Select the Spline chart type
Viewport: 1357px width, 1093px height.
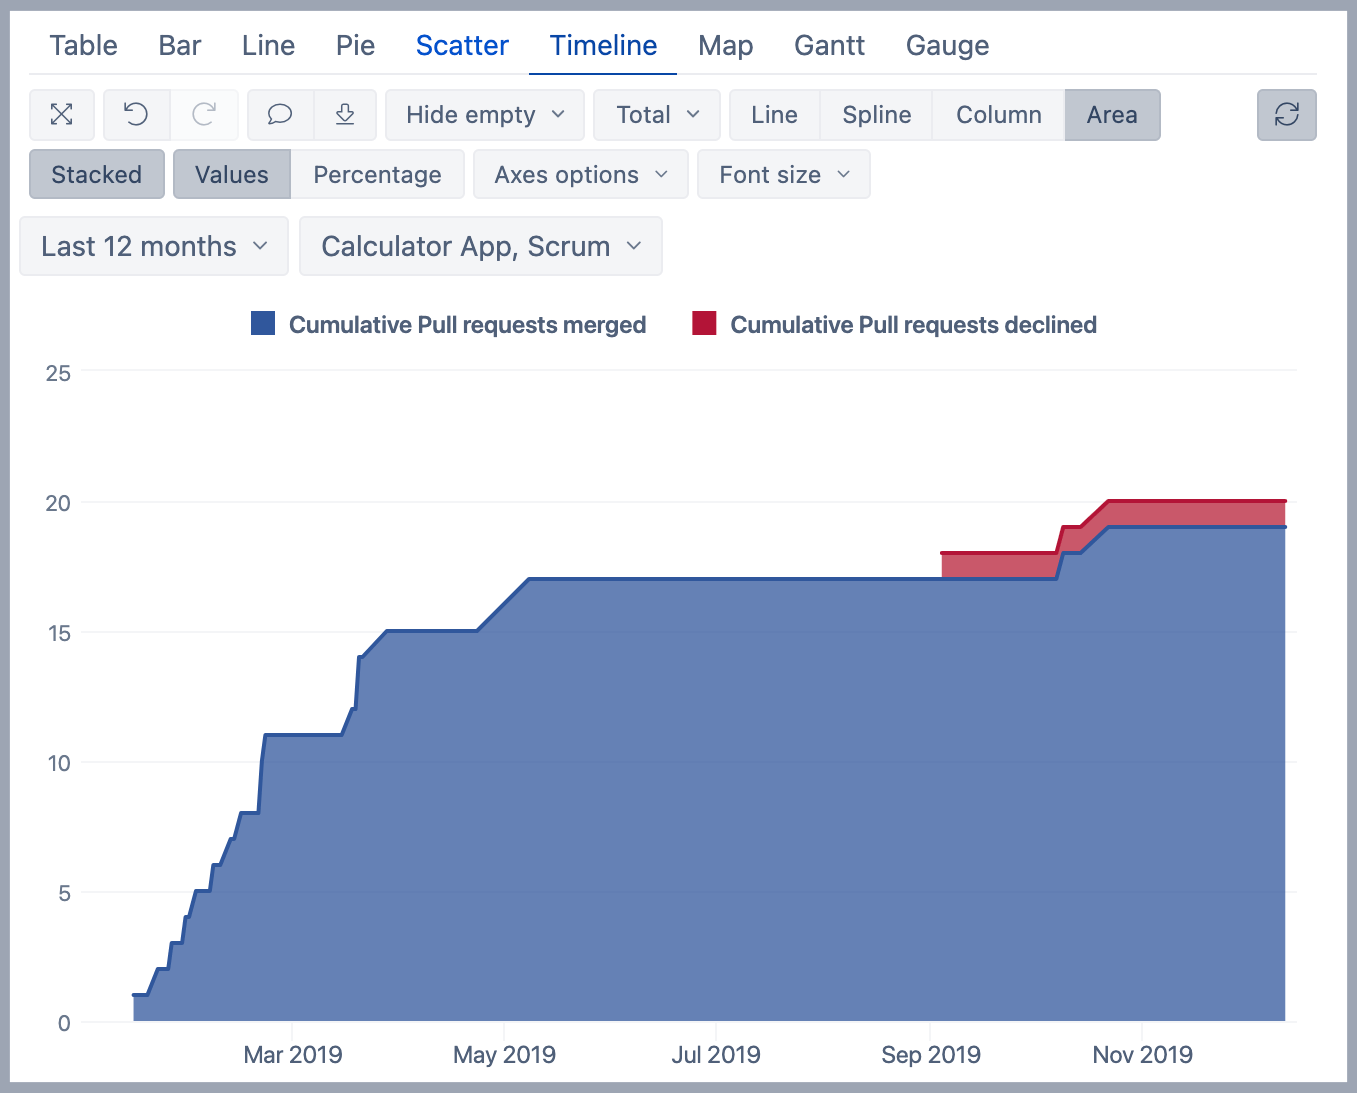[876, 115]
